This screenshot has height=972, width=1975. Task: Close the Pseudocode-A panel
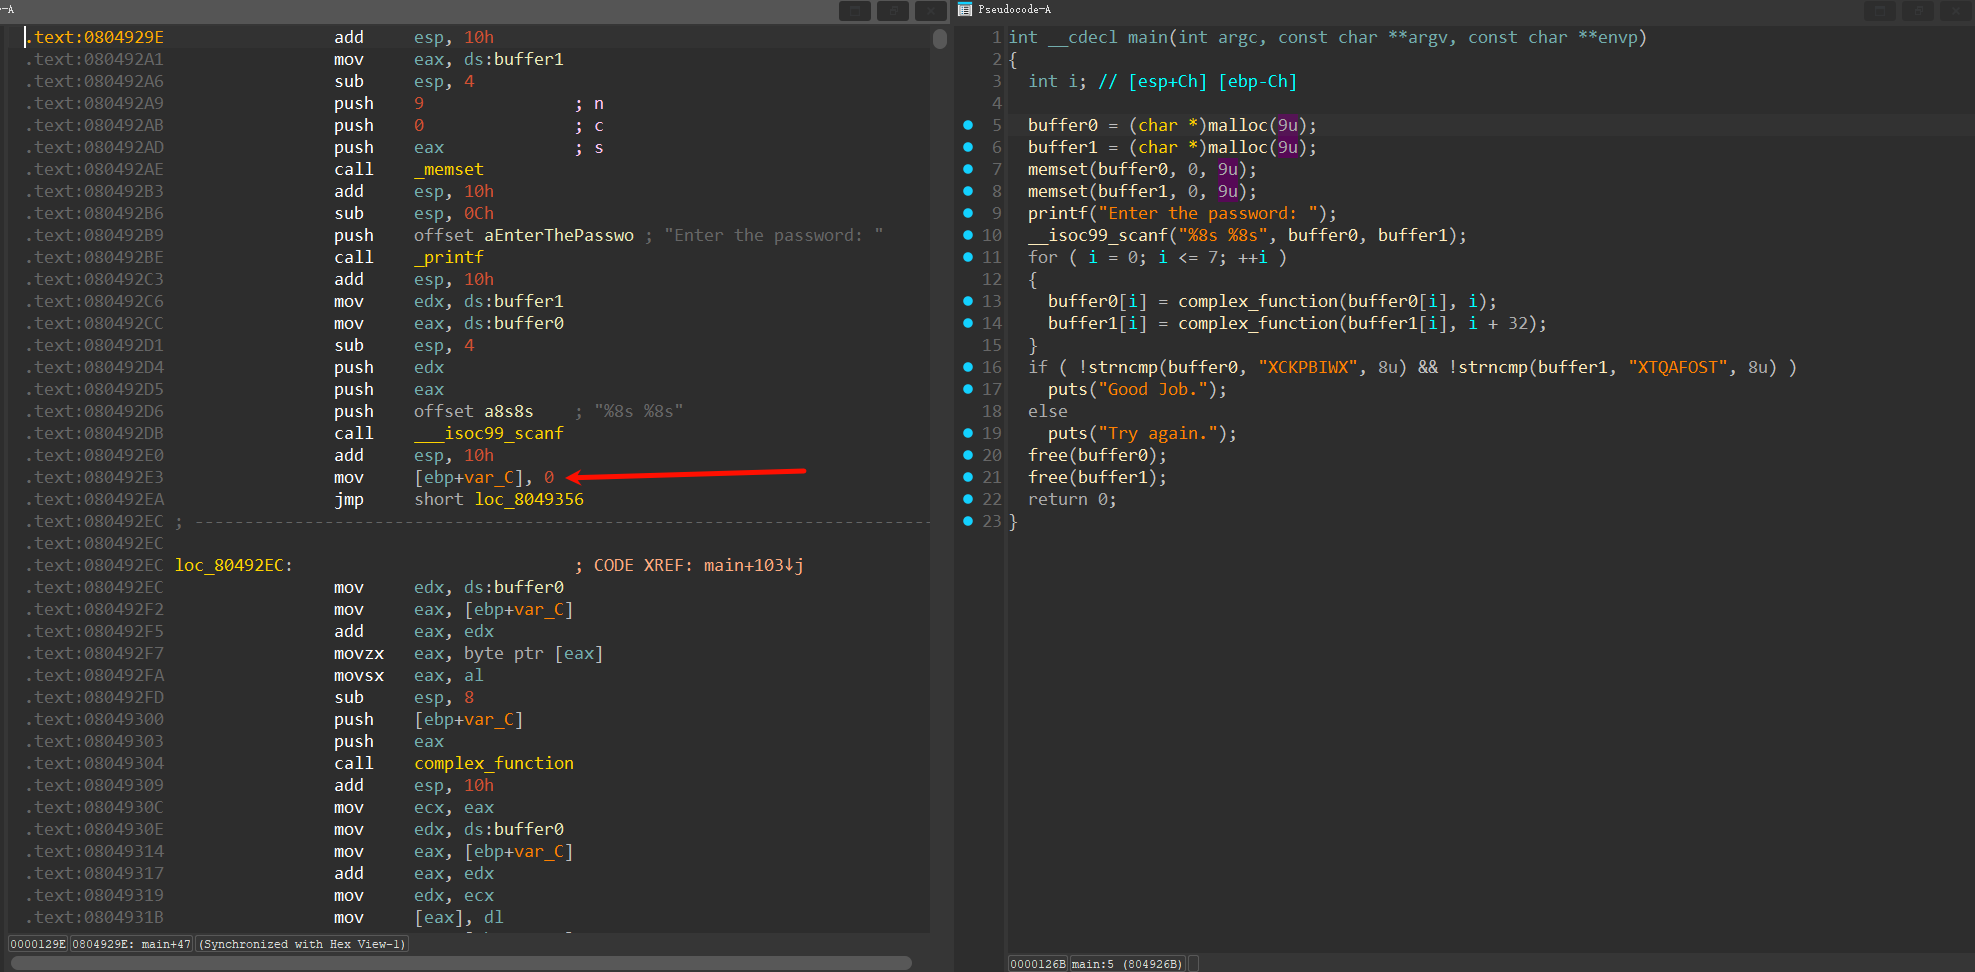point(1955,11)
